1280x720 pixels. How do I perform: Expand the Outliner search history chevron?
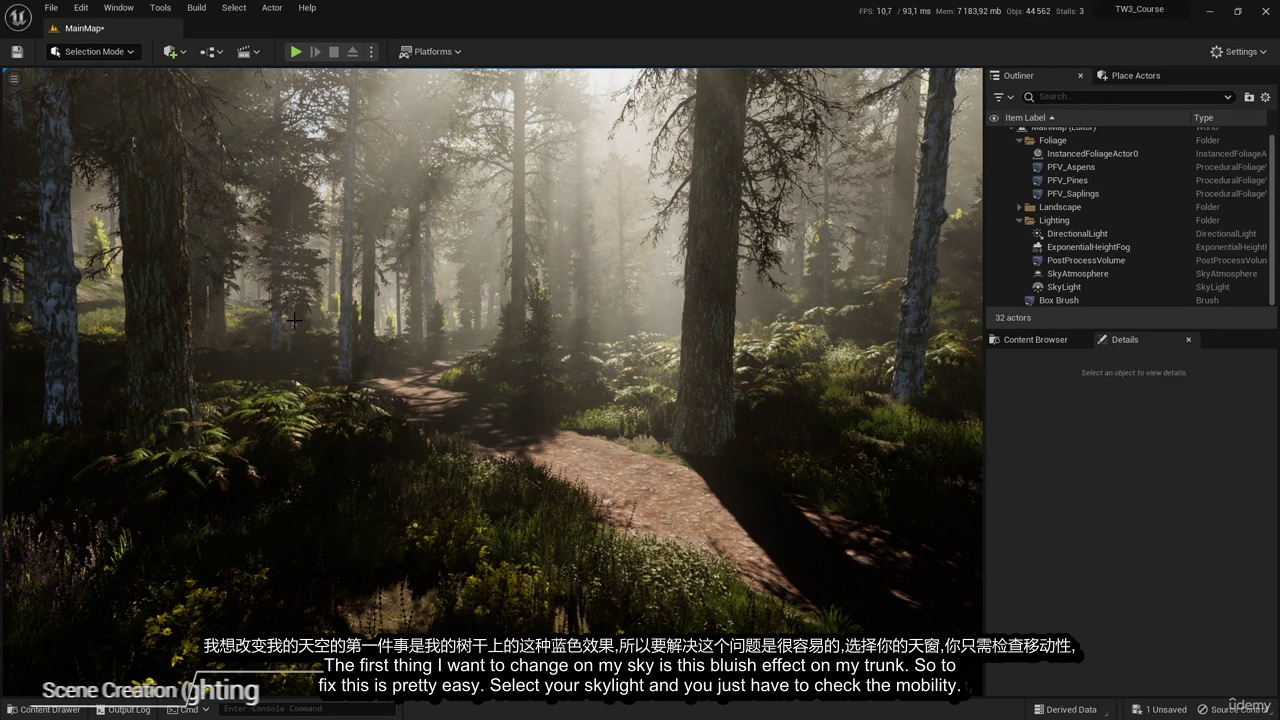point(1228,97)
